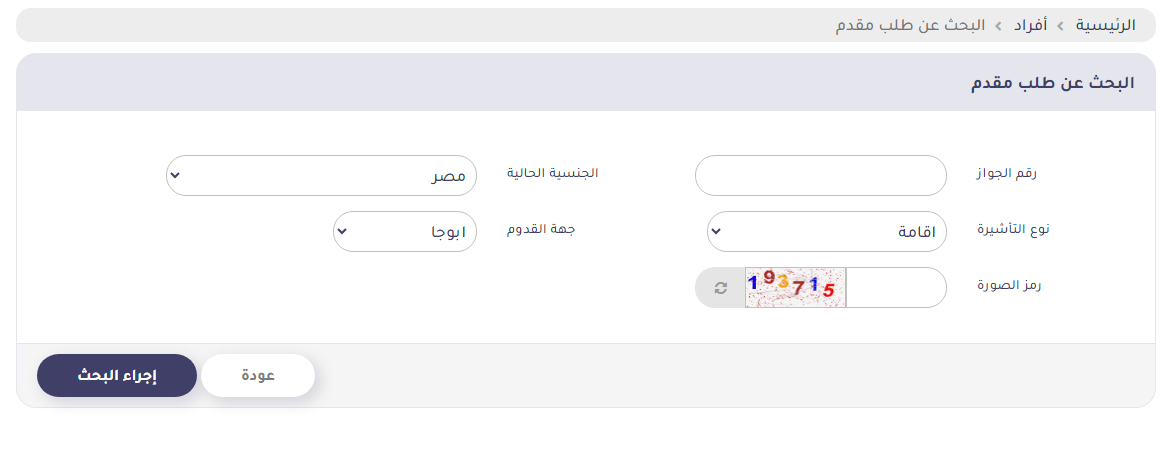Go back with the عودة button
1170x462 pixels.
258,375
